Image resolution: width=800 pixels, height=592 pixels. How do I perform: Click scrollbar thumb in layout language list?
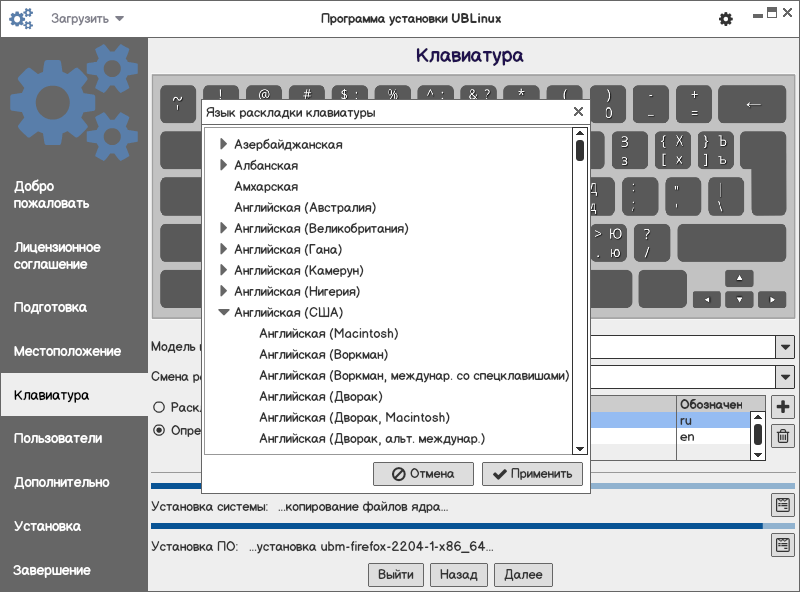point(580,150)
